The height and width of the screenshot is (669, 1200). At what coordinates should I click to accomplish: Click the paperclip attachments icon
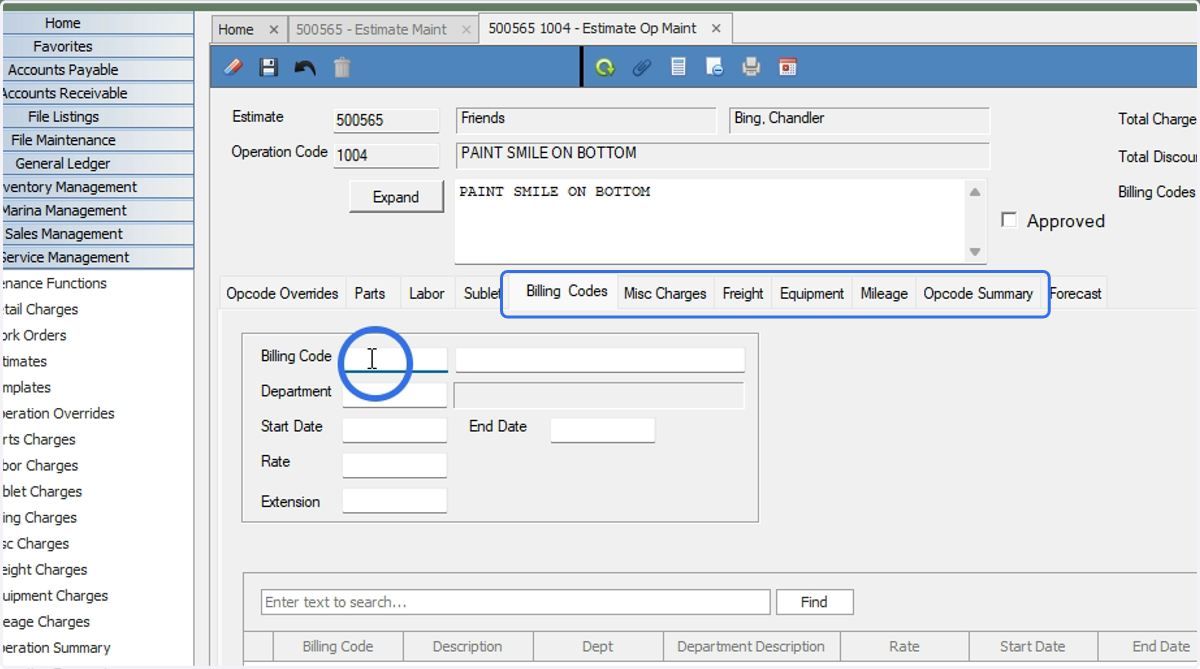(x=642, y=67)
